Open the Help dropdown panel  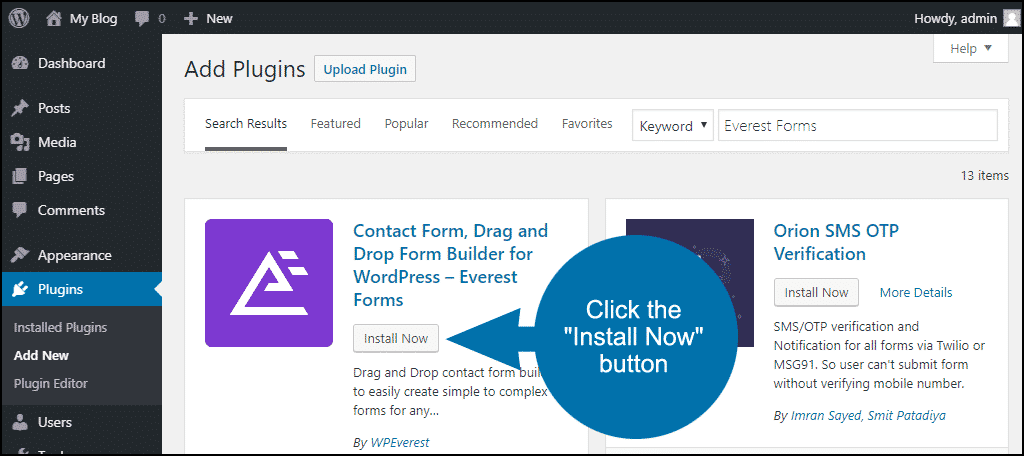[x=970, y=48]
